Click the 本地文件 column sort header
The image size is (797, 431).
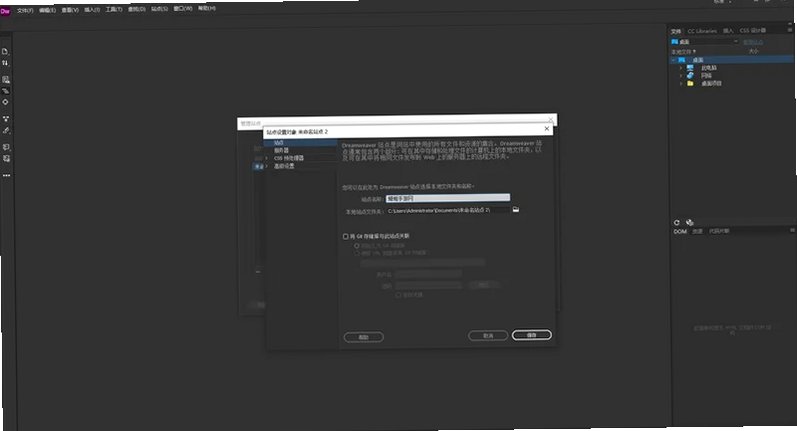683,52
